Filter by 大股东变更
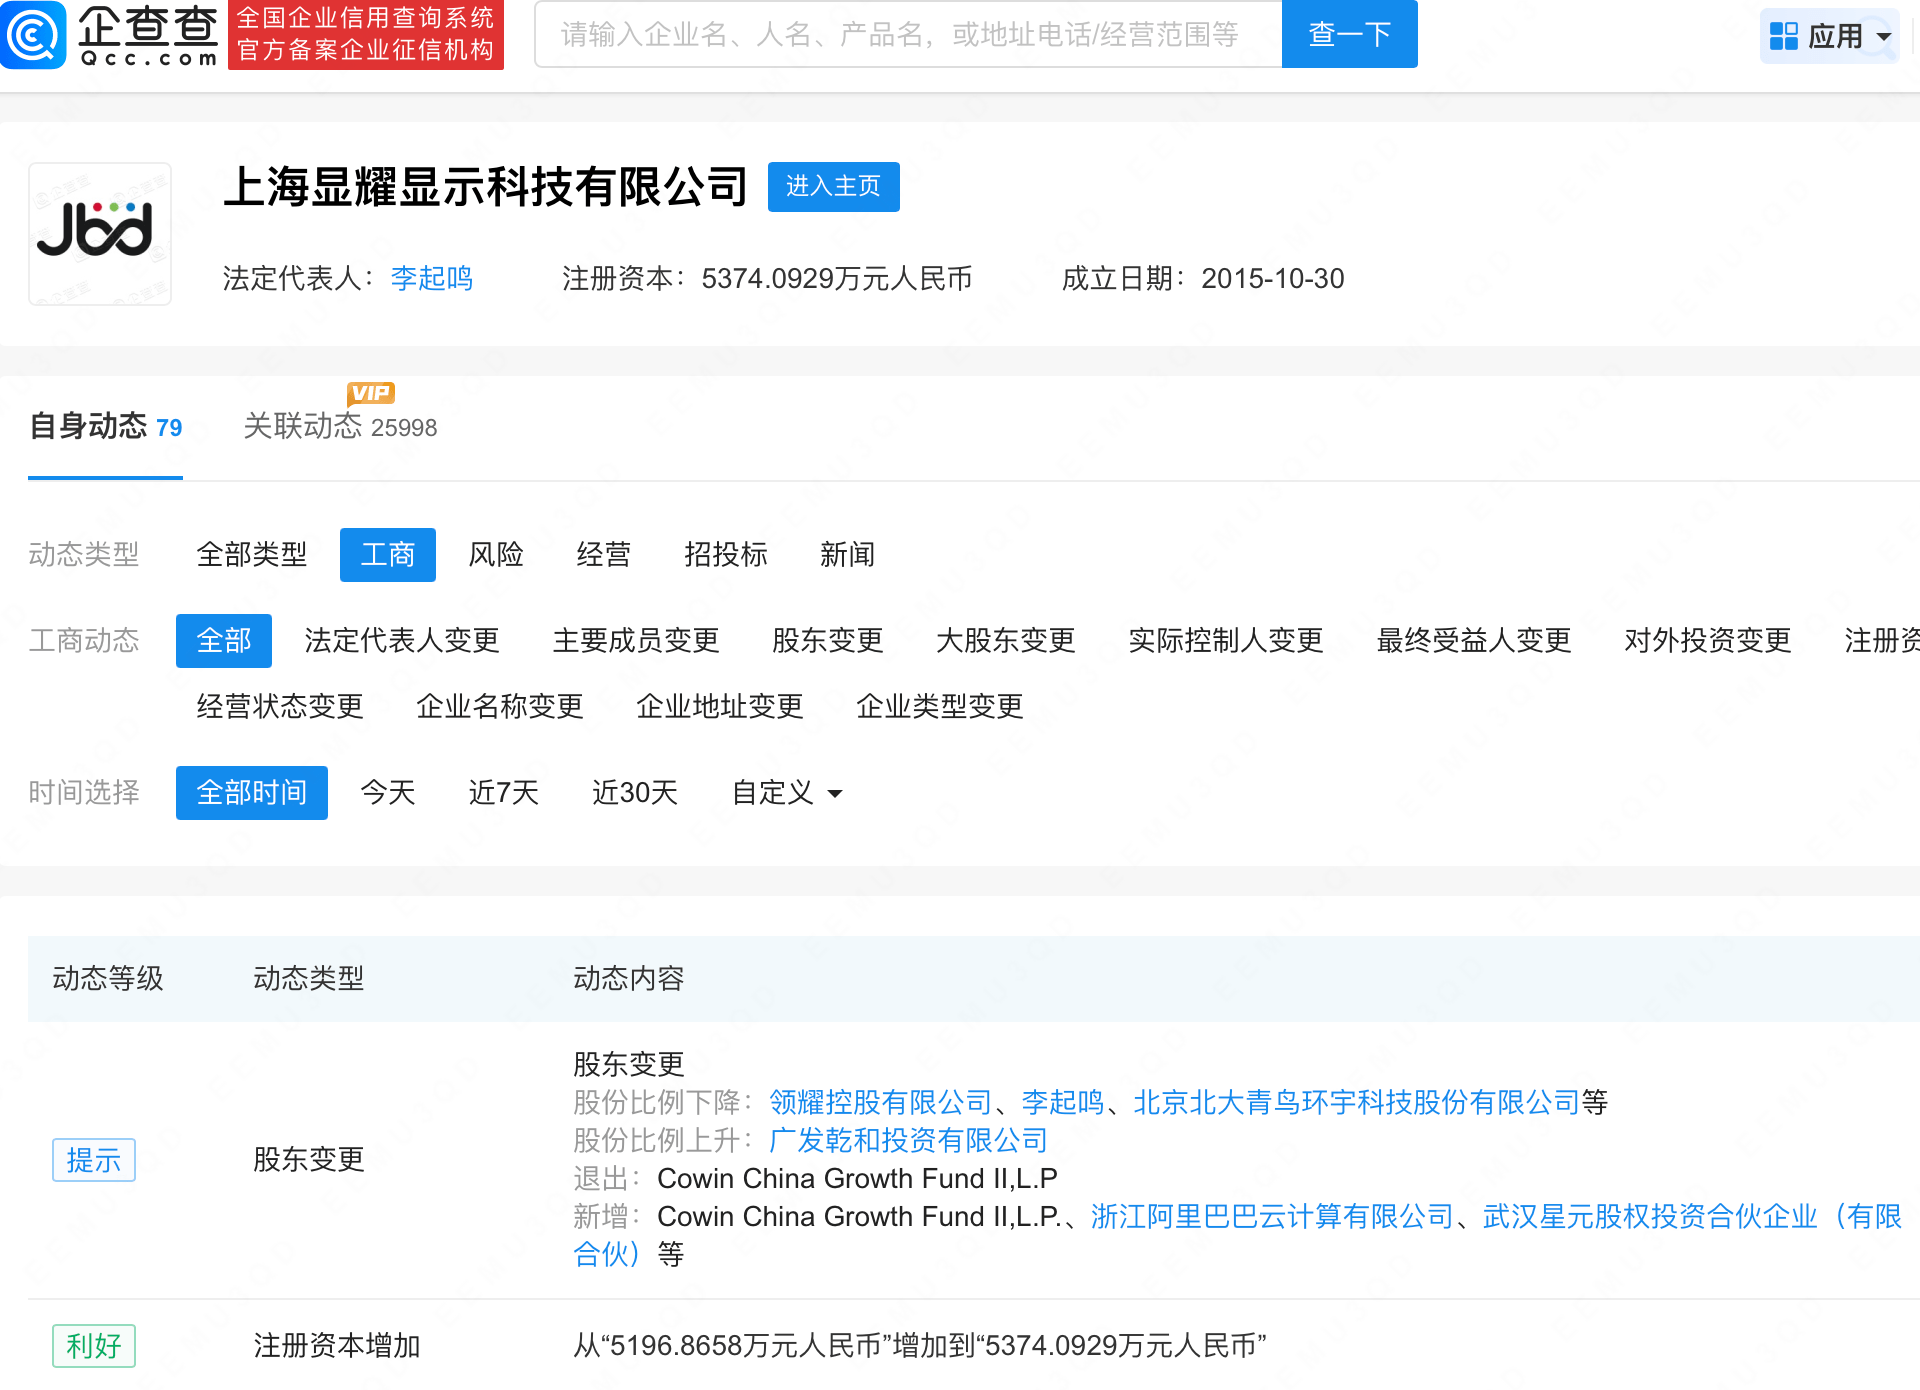This screenshot has width=1920, height=1390. point(1005,640)
